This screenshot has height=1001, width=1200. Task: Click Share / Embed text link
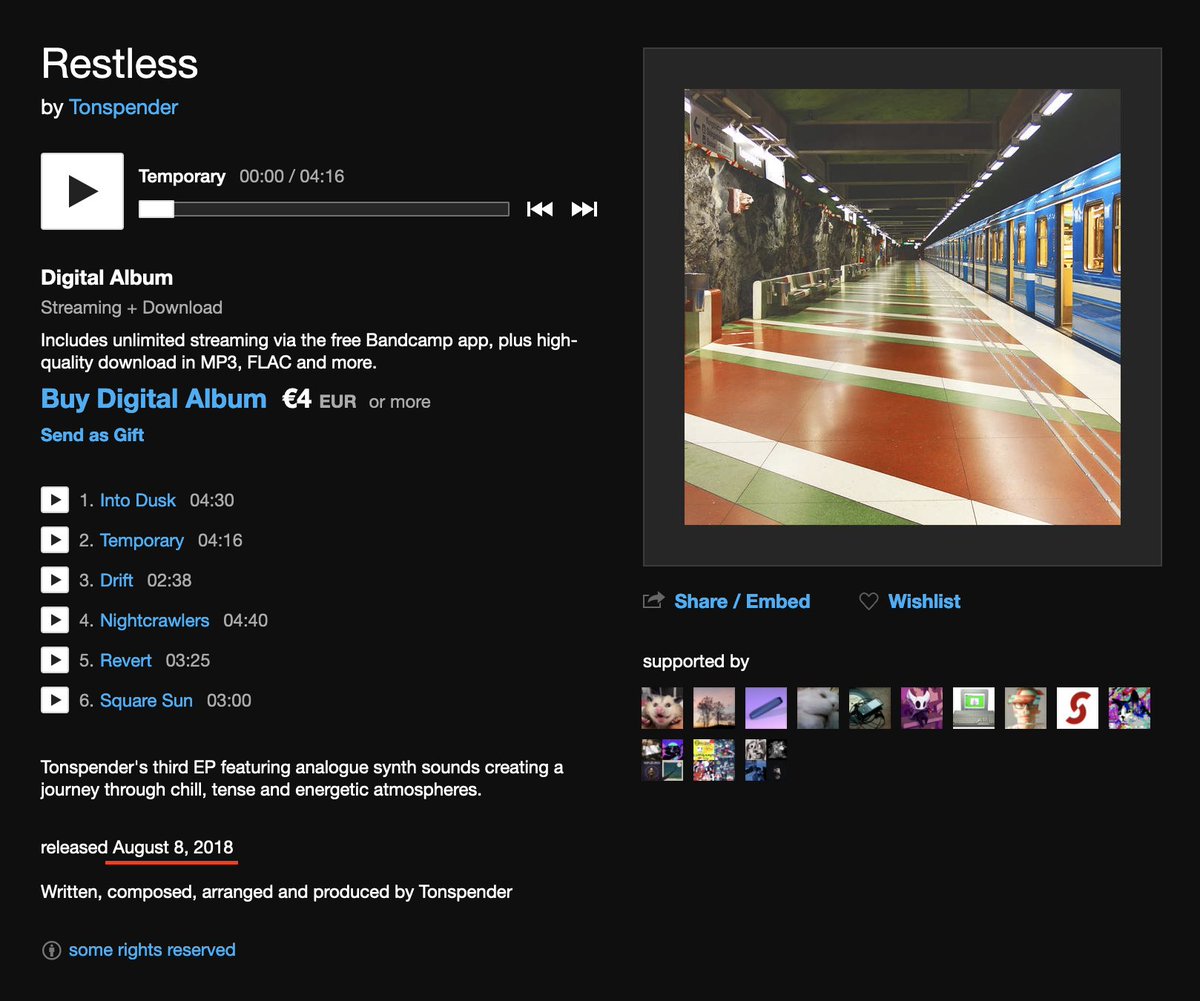[742, 601]
